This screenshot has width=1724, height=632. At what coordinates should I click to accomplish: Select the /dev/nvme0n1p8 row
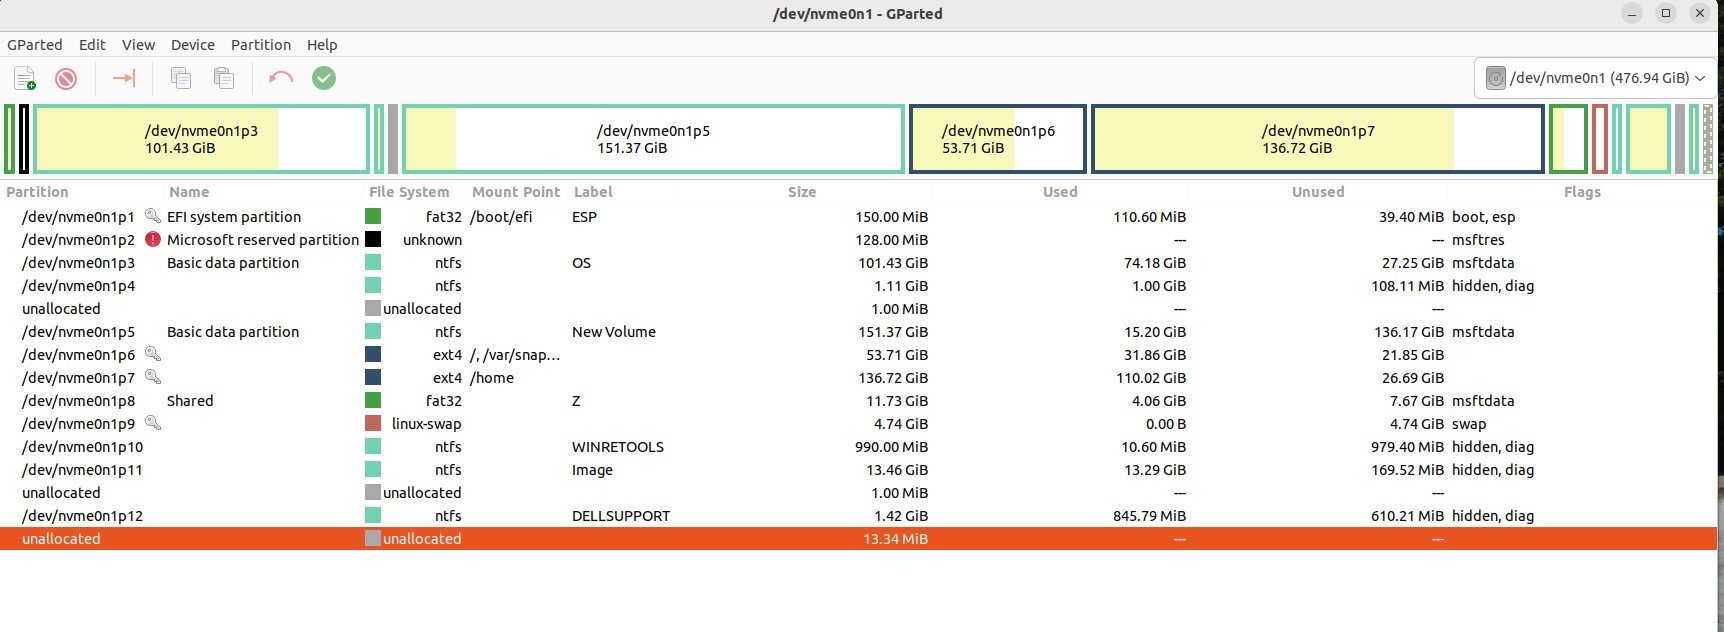tap(858, 400)
